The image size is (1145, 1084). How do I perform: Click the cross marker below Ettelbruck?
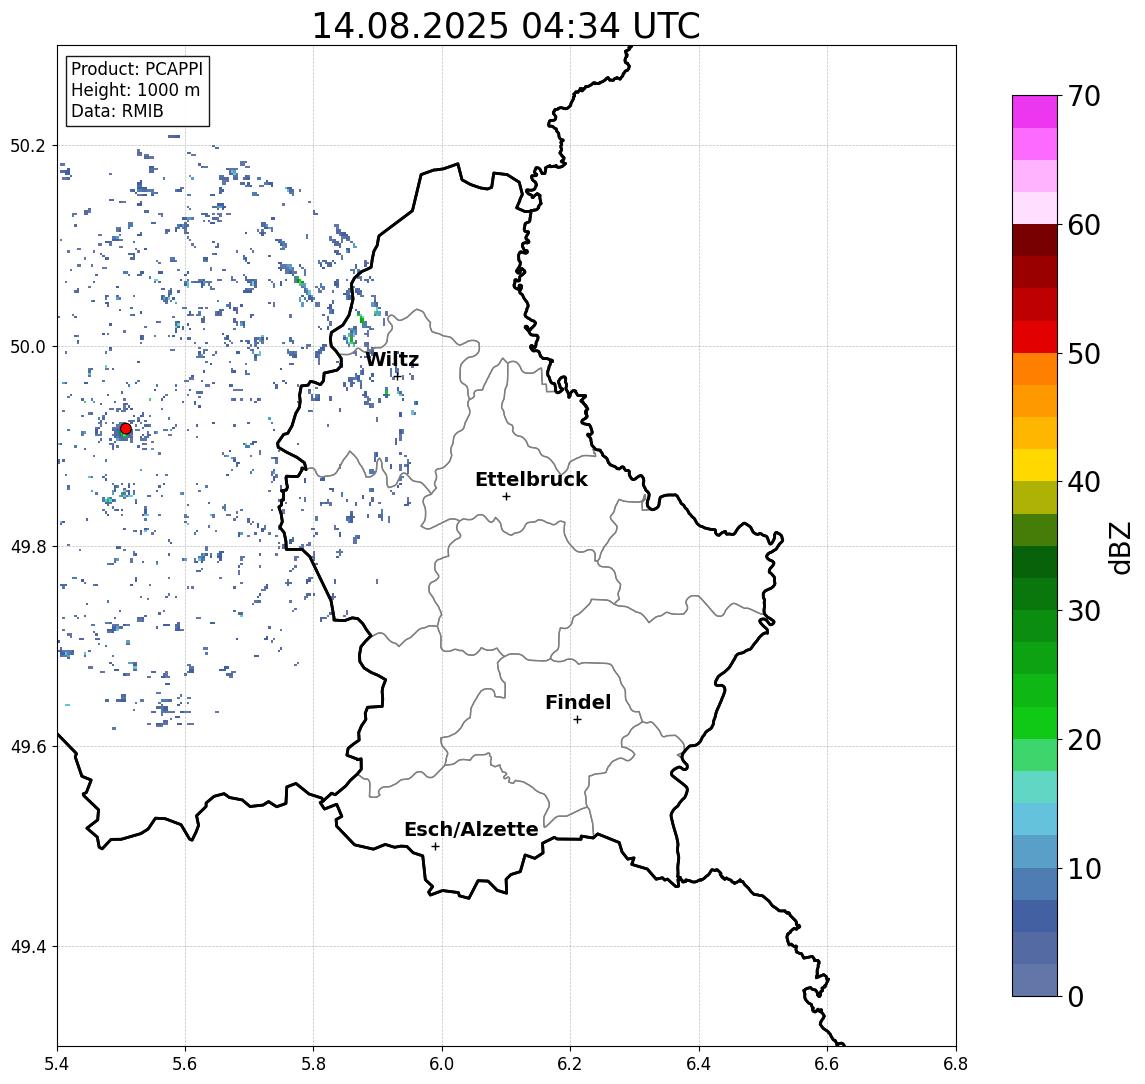tap(506, 497)
